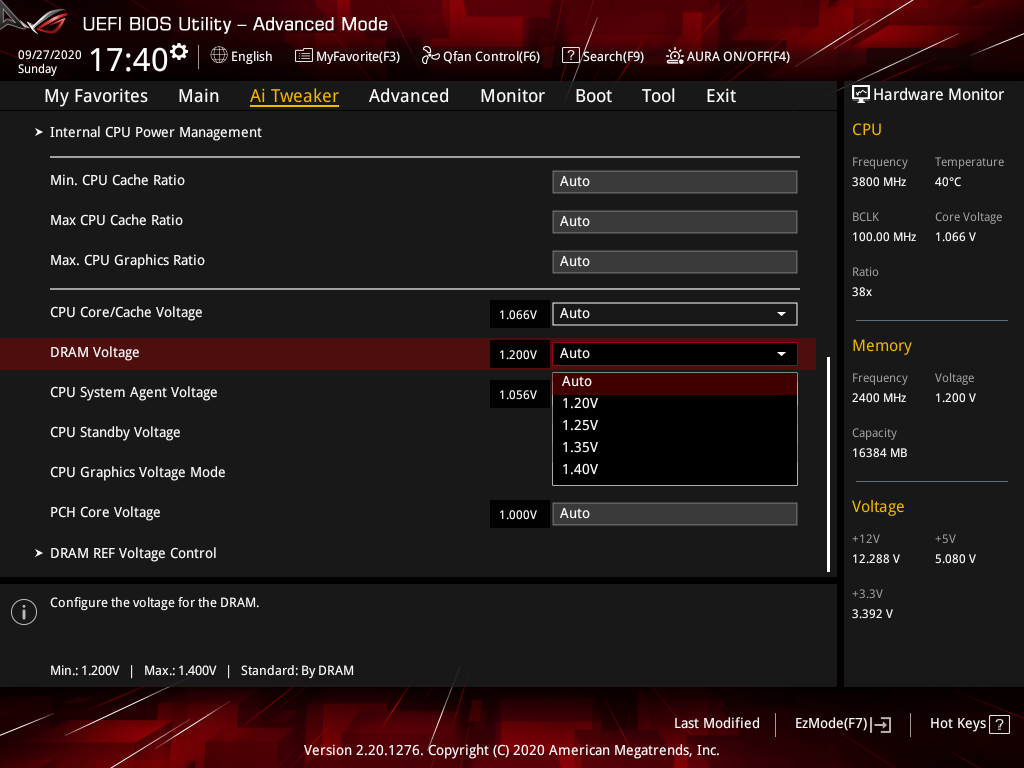
Task: Open Qfan Control(F6)
Action: (481, 56)
